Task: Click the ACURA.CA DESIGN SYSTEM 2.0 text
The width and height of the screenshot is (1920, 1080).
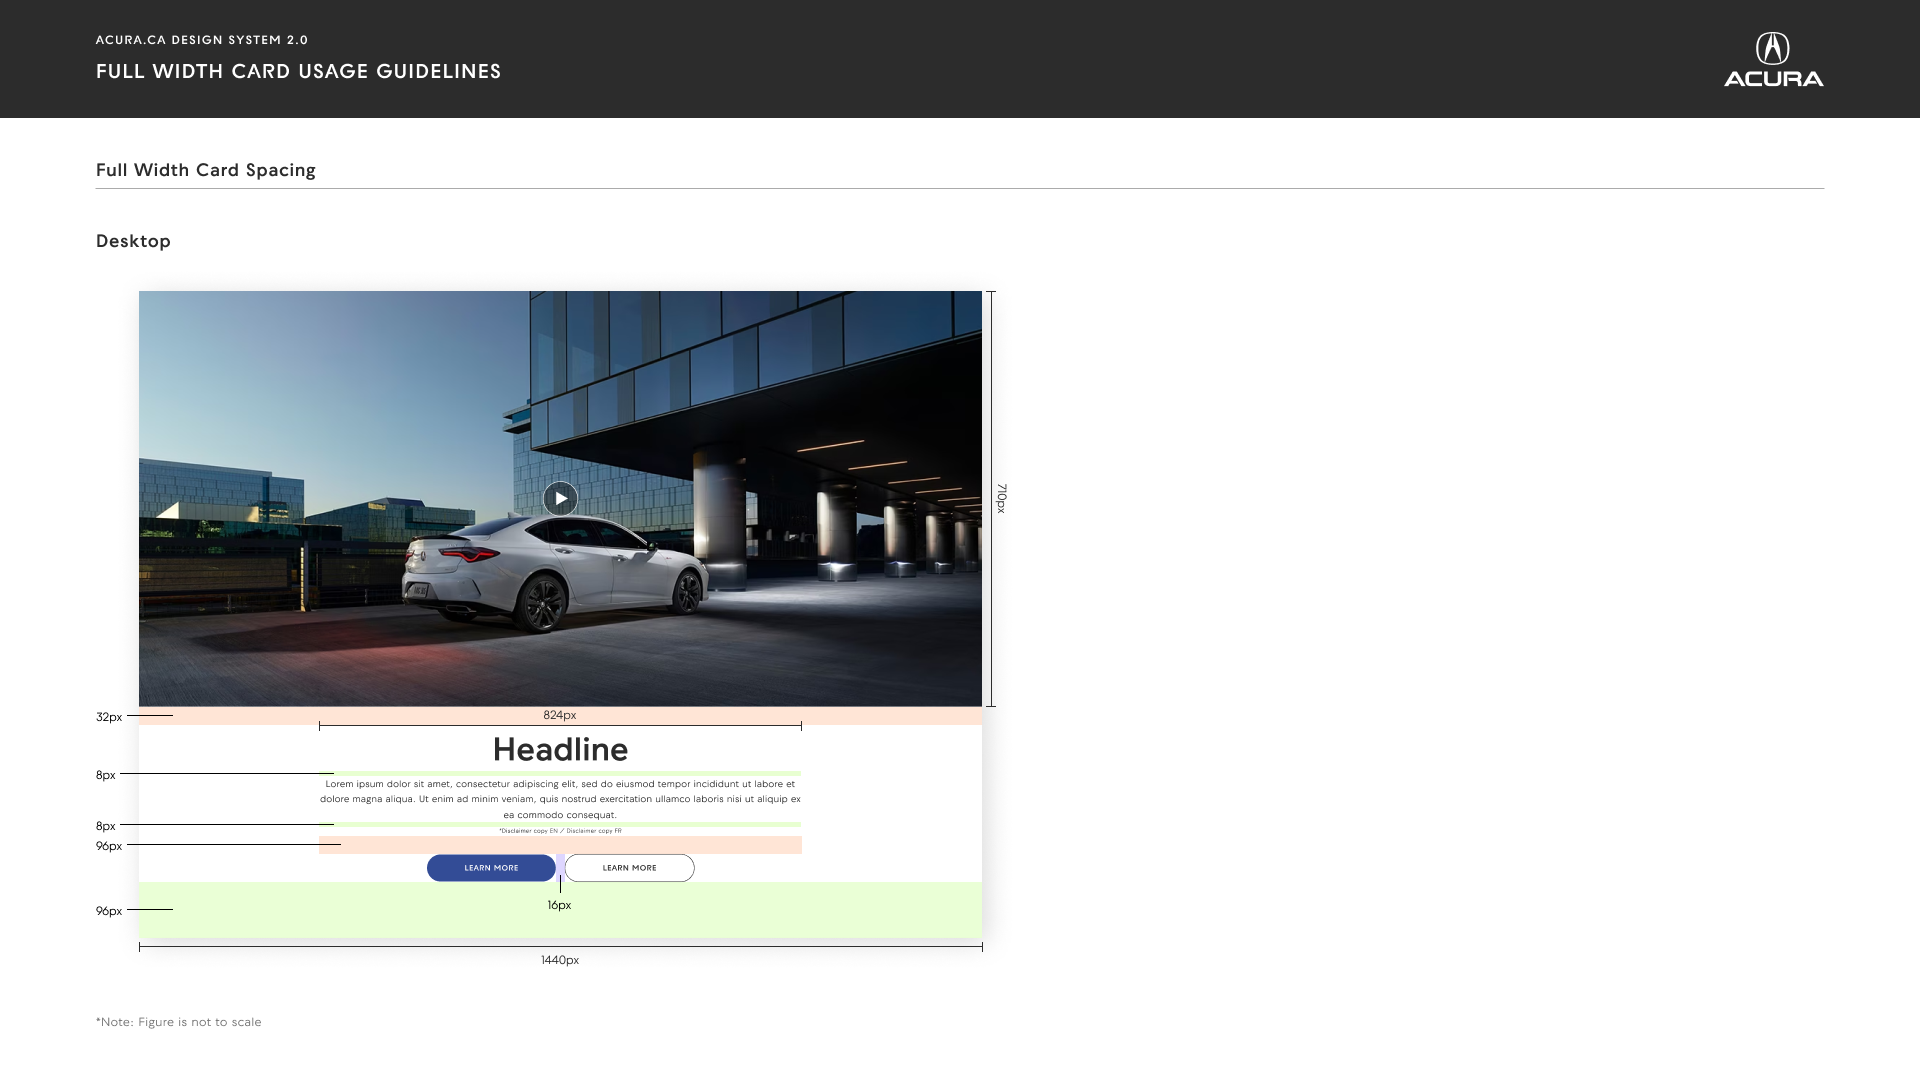Action: click(x=202, y=40)
